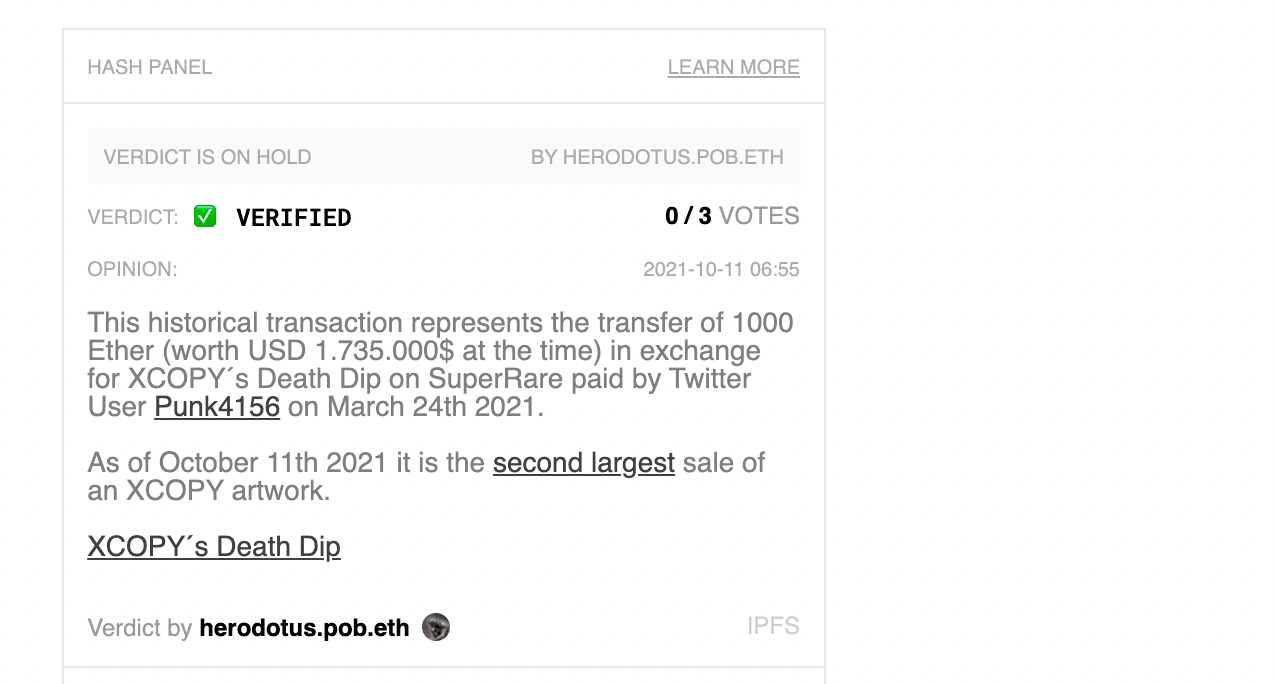Follow the 'second largest' sale link
The height and width of the screenshot is (684, 1274).
(x=584, y=463)
